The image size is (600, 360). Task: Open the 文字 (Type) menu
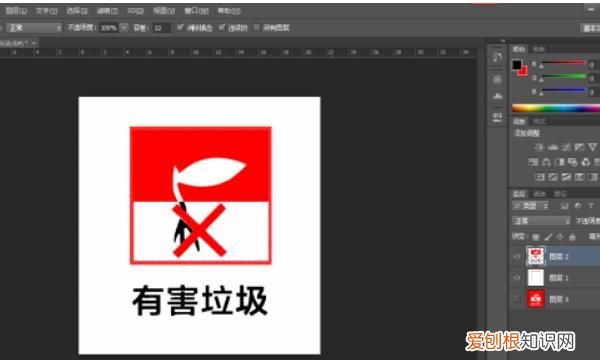[46, 11]
